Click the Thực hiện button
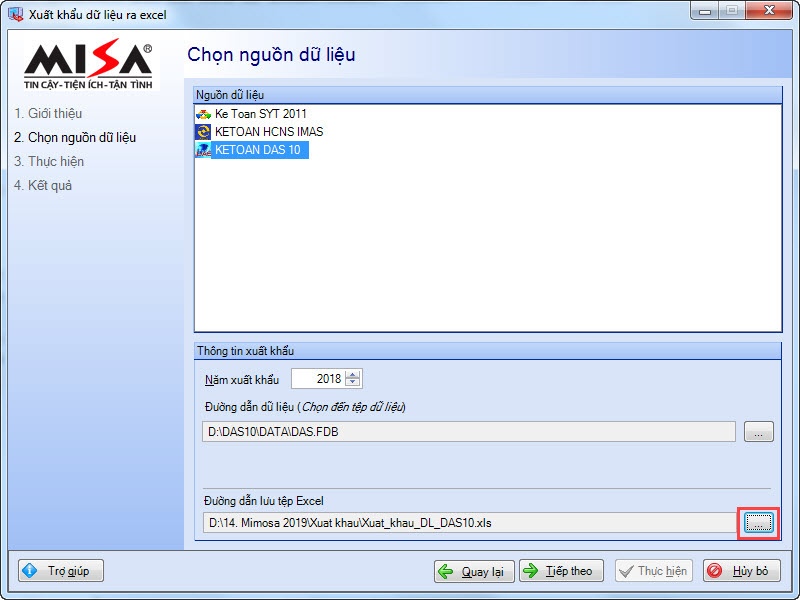The image size is (800, 600). tap(654, 571)
